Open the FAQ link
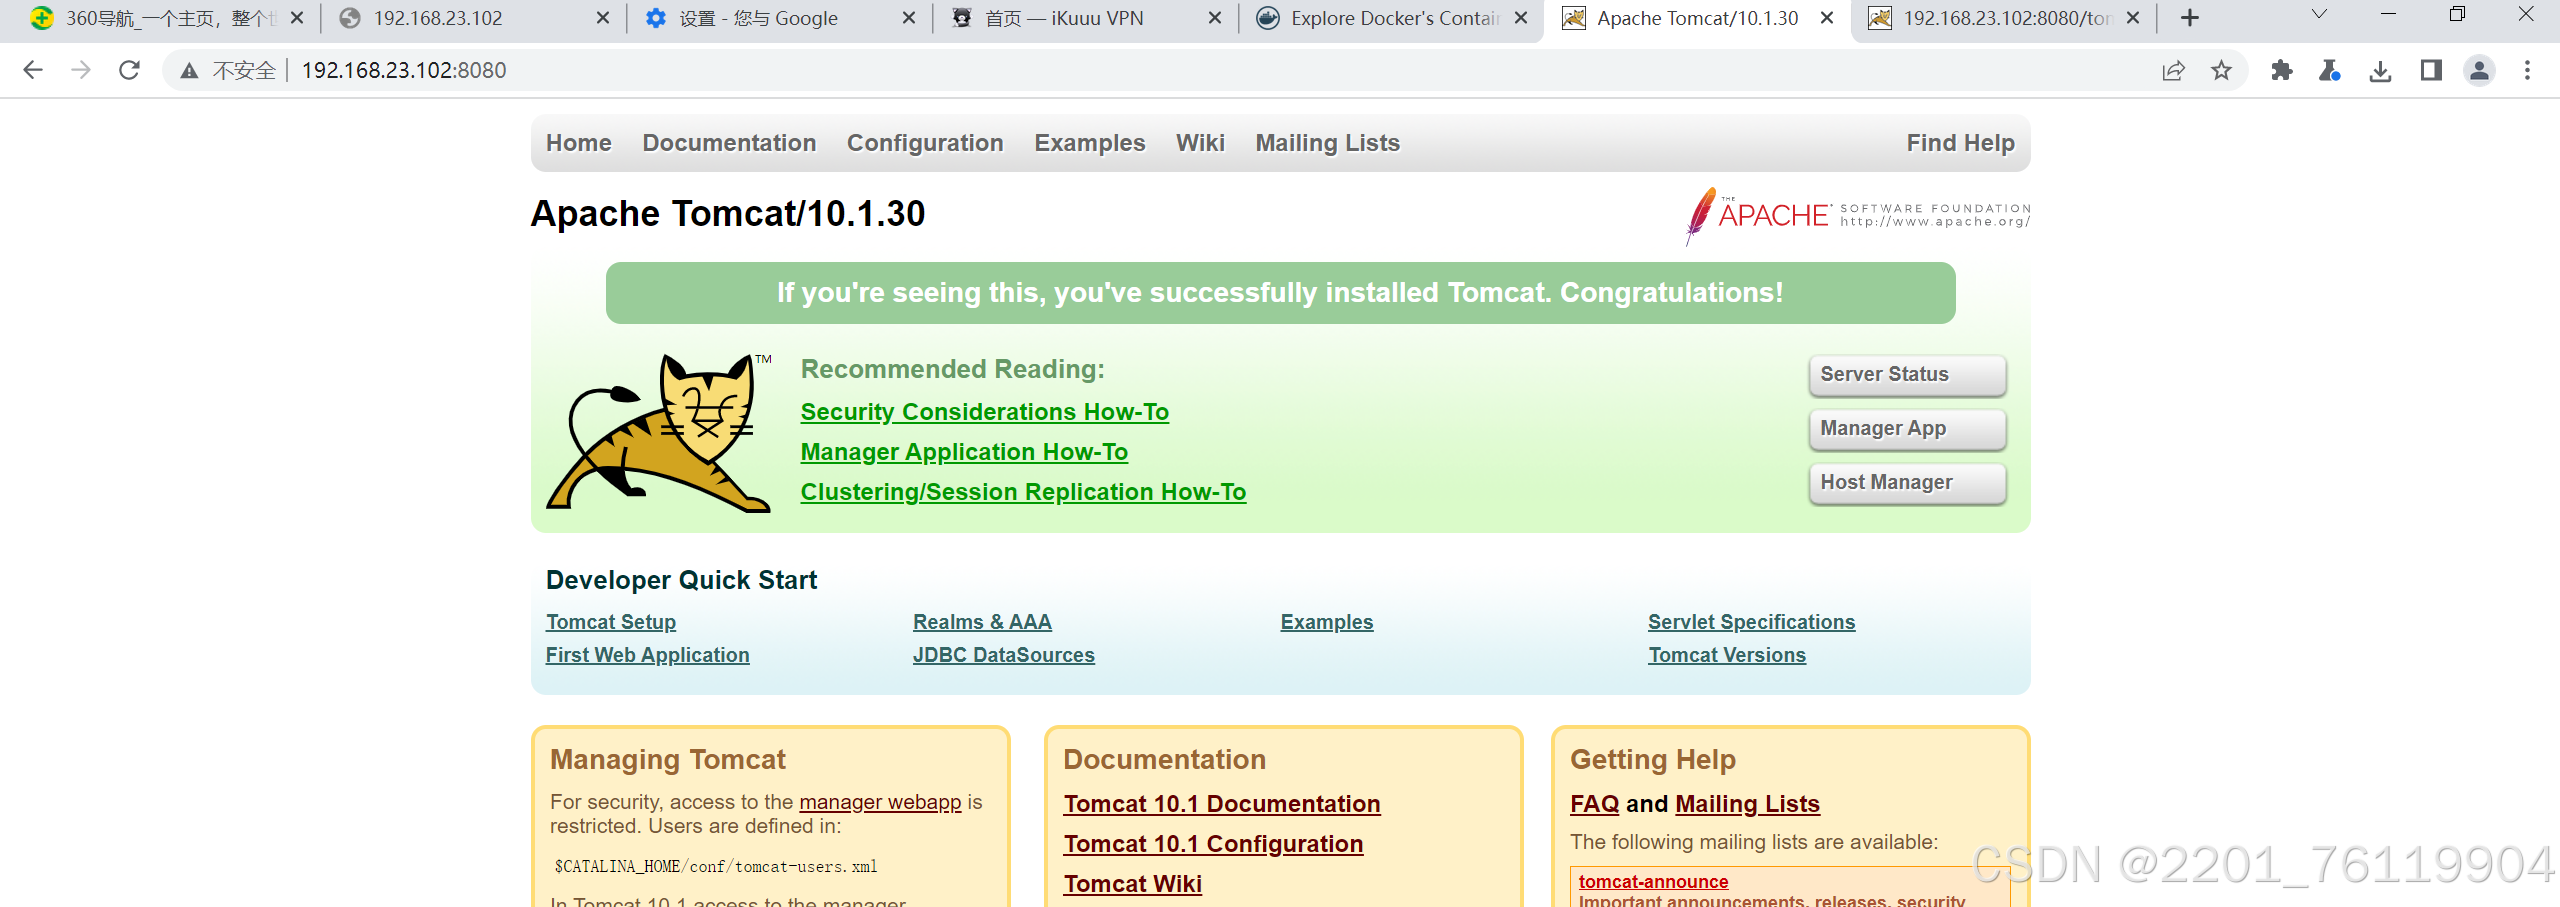The height and width of the screenshot is (907, 2560). pyautogui.click(x=1594, y=804)
